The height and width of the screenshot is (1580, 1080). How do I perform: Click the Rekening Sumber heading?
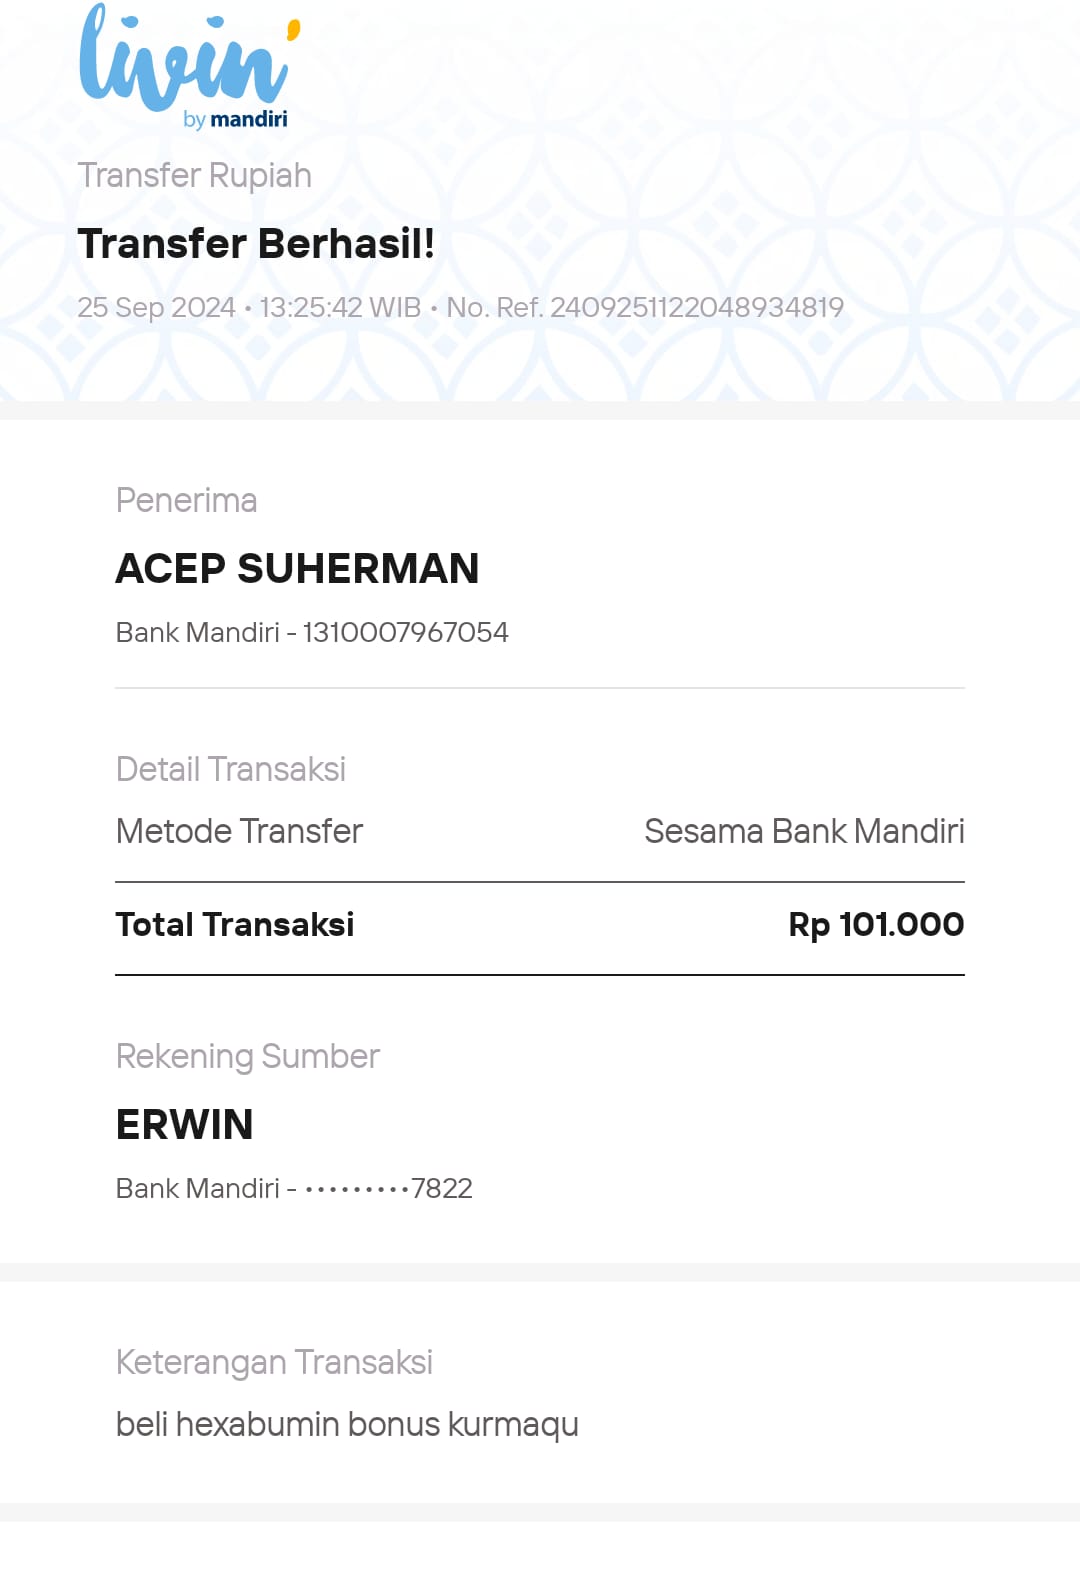[x=248, y=1057]
